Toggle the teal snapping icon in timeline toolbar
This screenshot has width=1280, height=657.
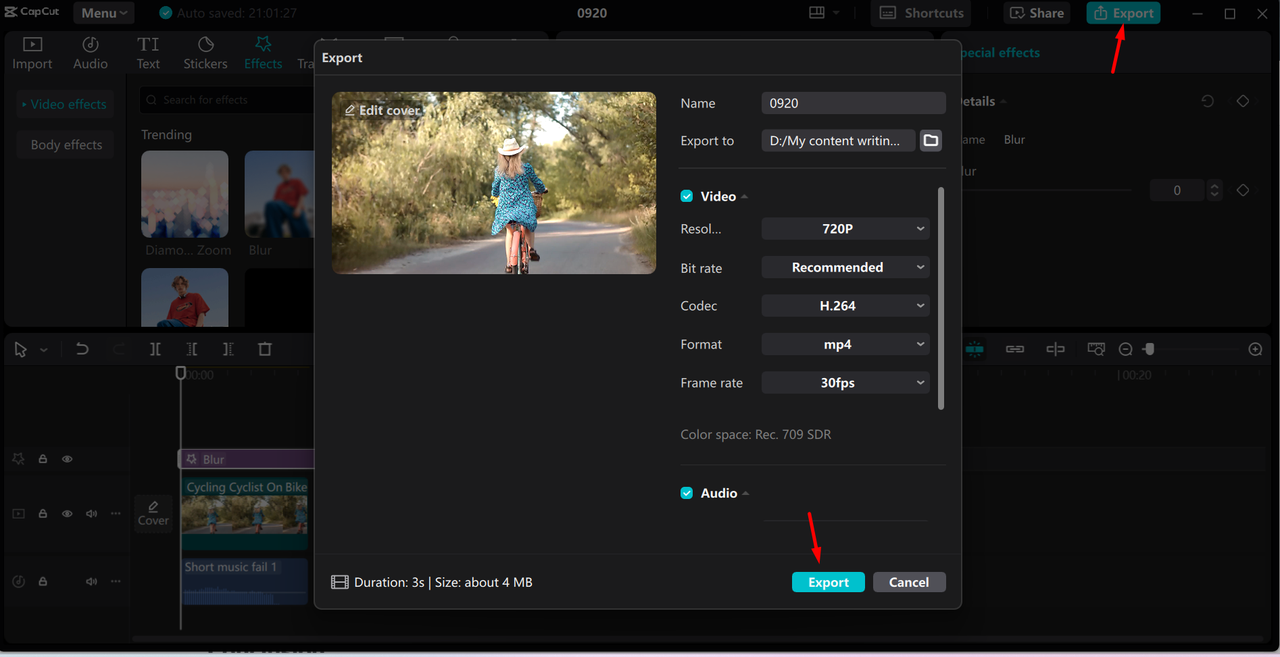click(x=974, y=349)
